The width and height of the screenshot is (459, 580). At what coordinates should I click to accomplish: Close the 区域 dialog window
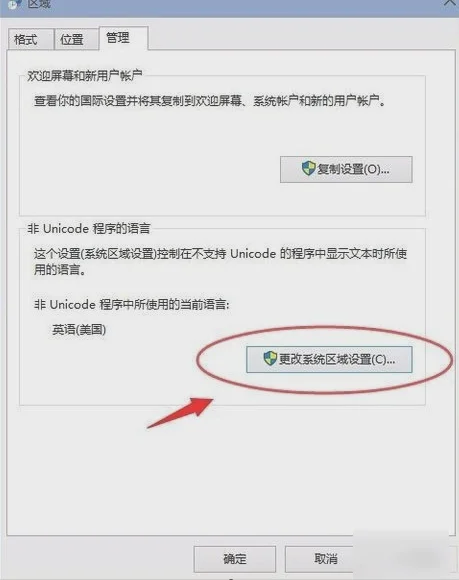tap(450, 3)
